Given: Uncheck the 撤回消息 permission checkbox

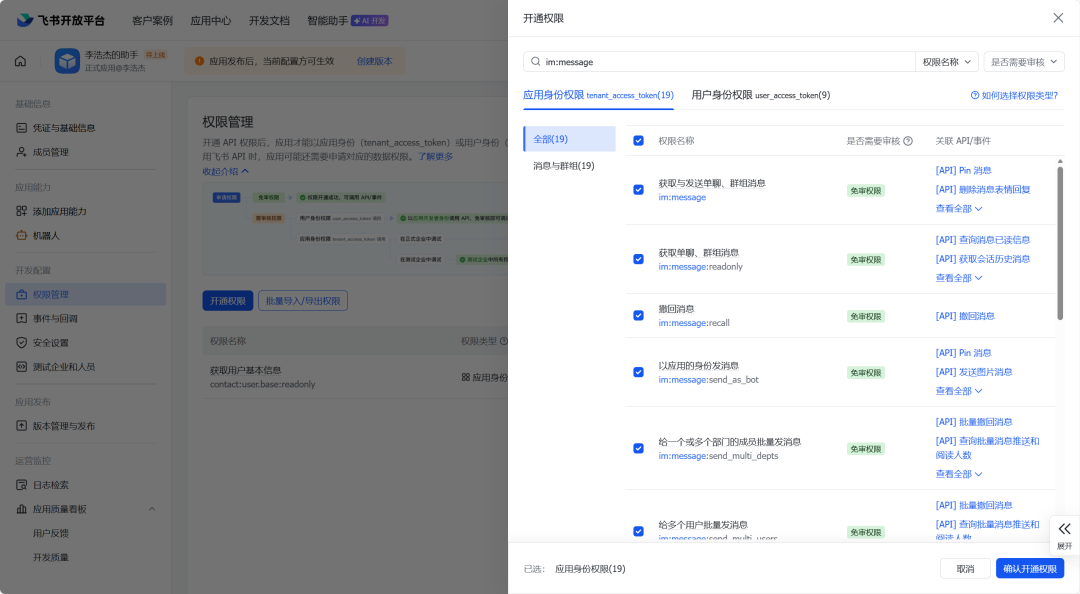Looking at the screenshot, I should pos(638,314).
